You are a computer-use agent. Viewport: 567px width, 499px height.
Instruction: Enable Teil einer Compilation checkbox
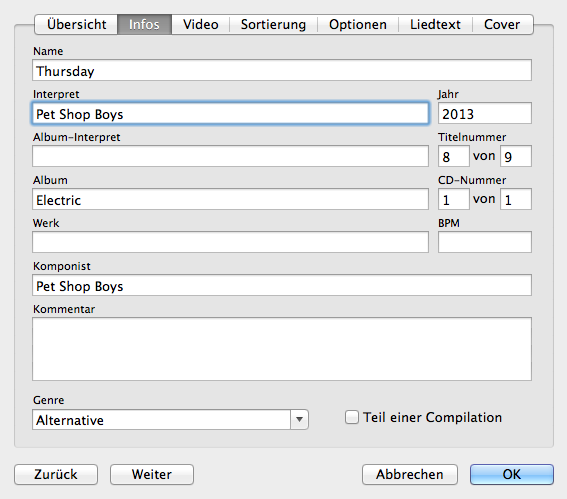point(351,417)
